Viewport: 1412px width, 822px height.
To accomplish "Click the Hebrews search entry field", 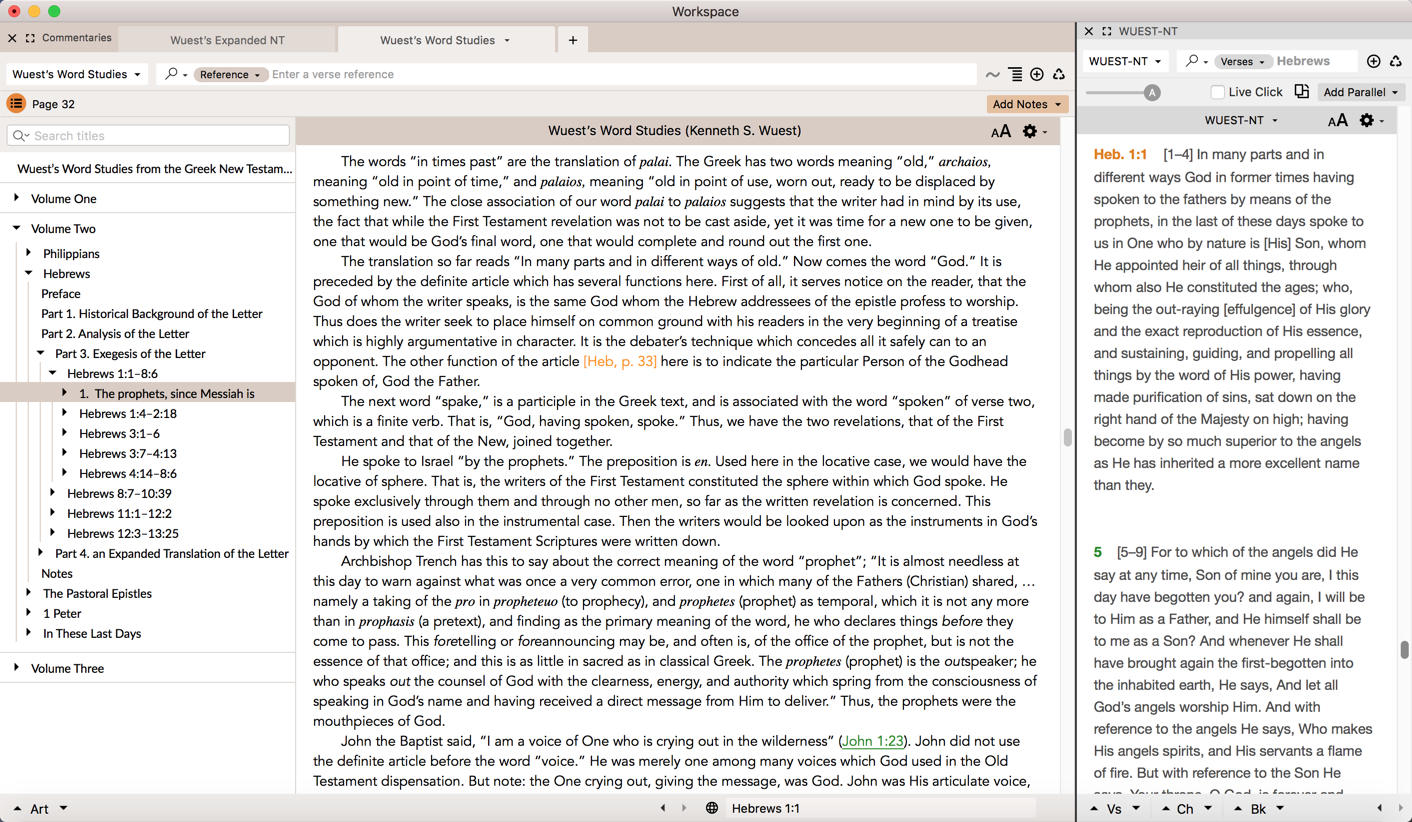I will (1314, 61).
